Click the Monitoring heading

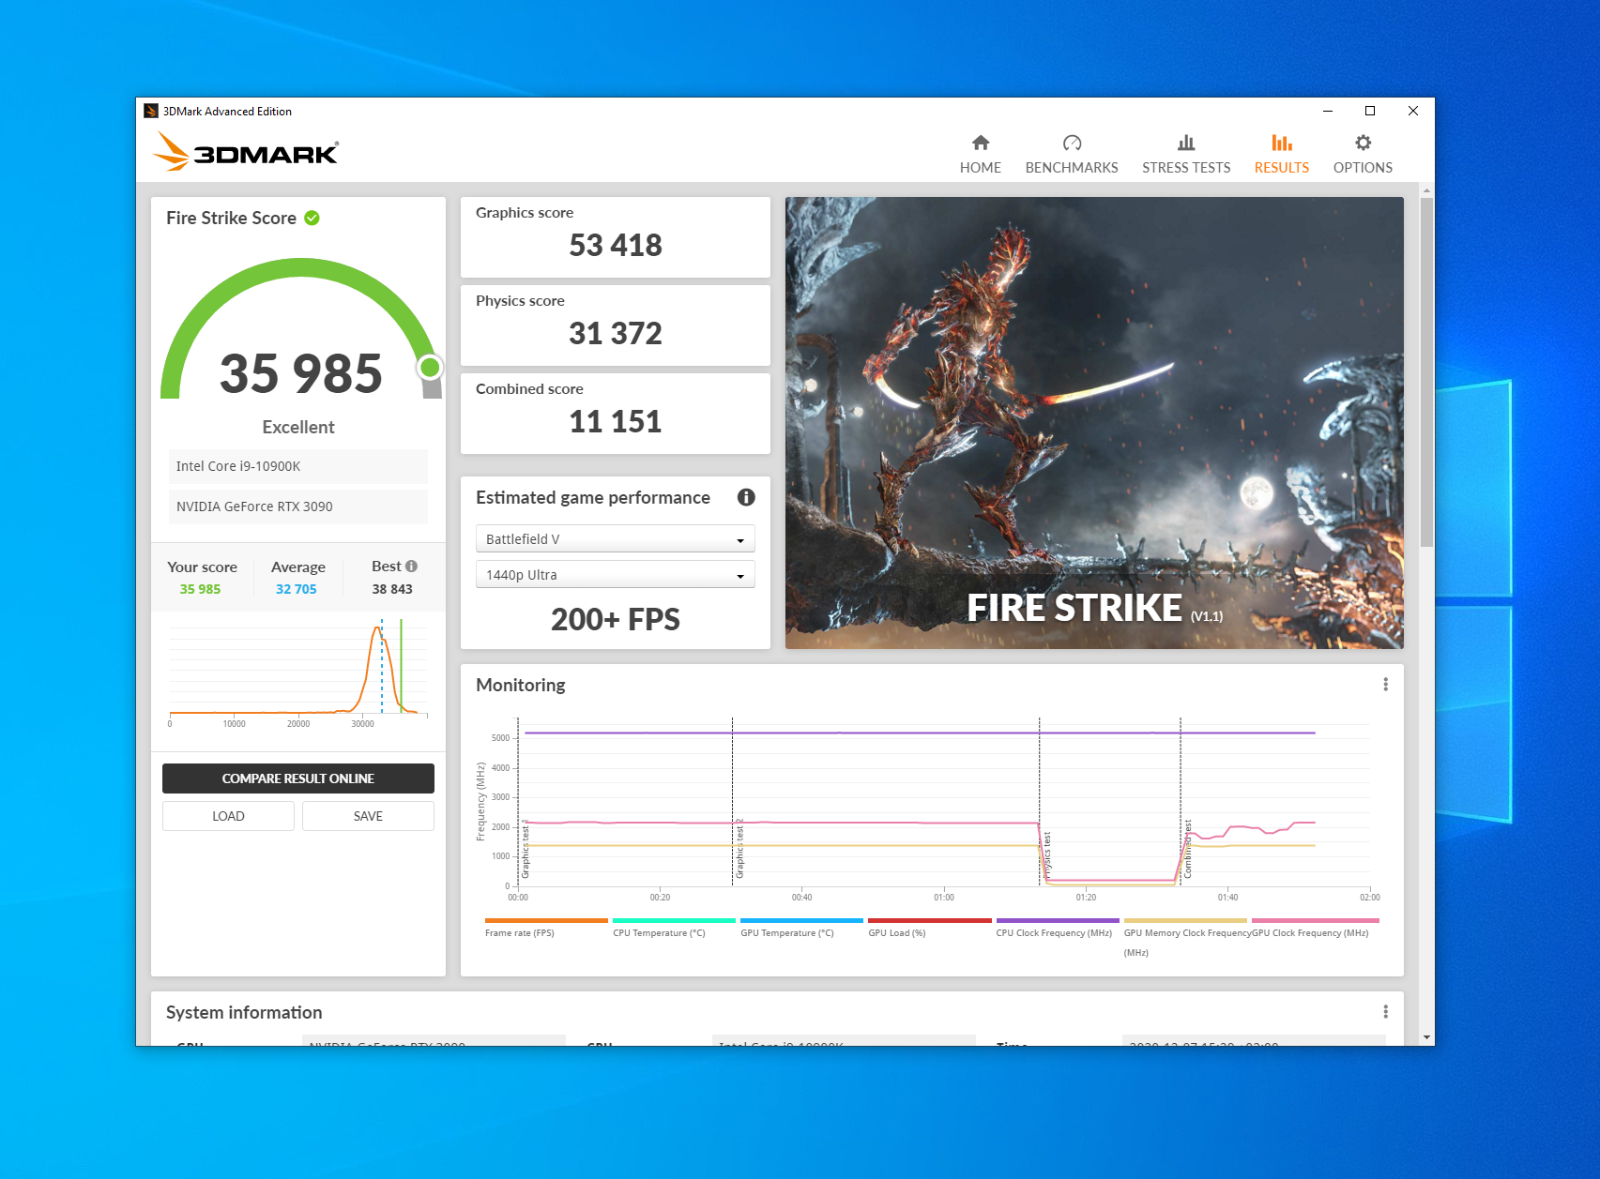click(520, 685)
